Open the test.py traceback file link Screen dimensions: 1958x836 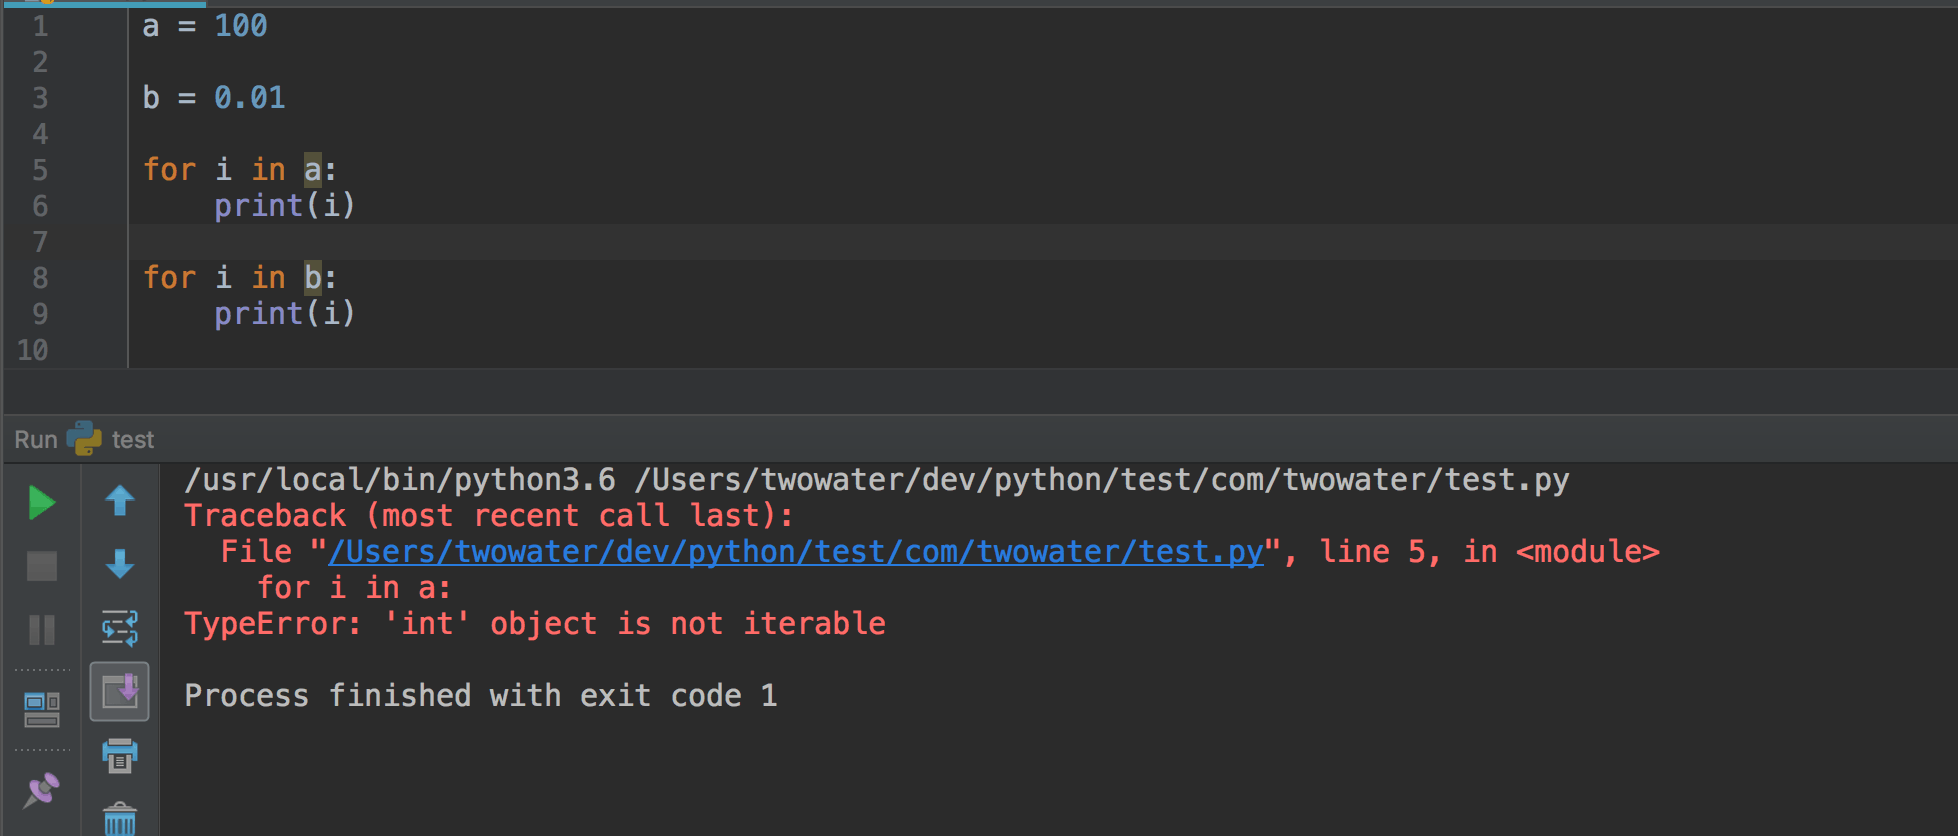coord(796,552)
